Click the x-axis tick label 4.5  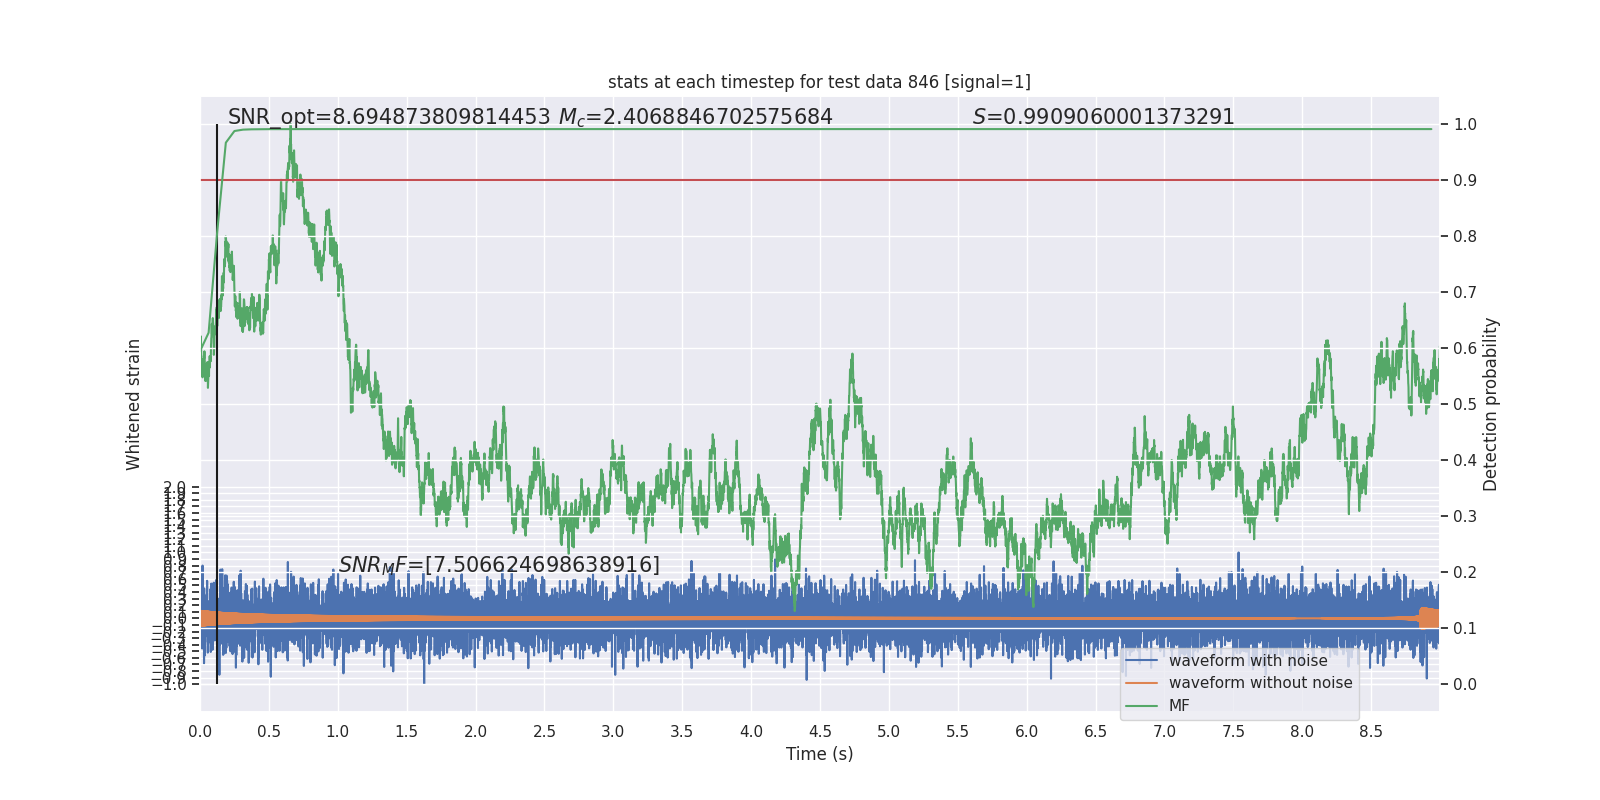[820, 732]
